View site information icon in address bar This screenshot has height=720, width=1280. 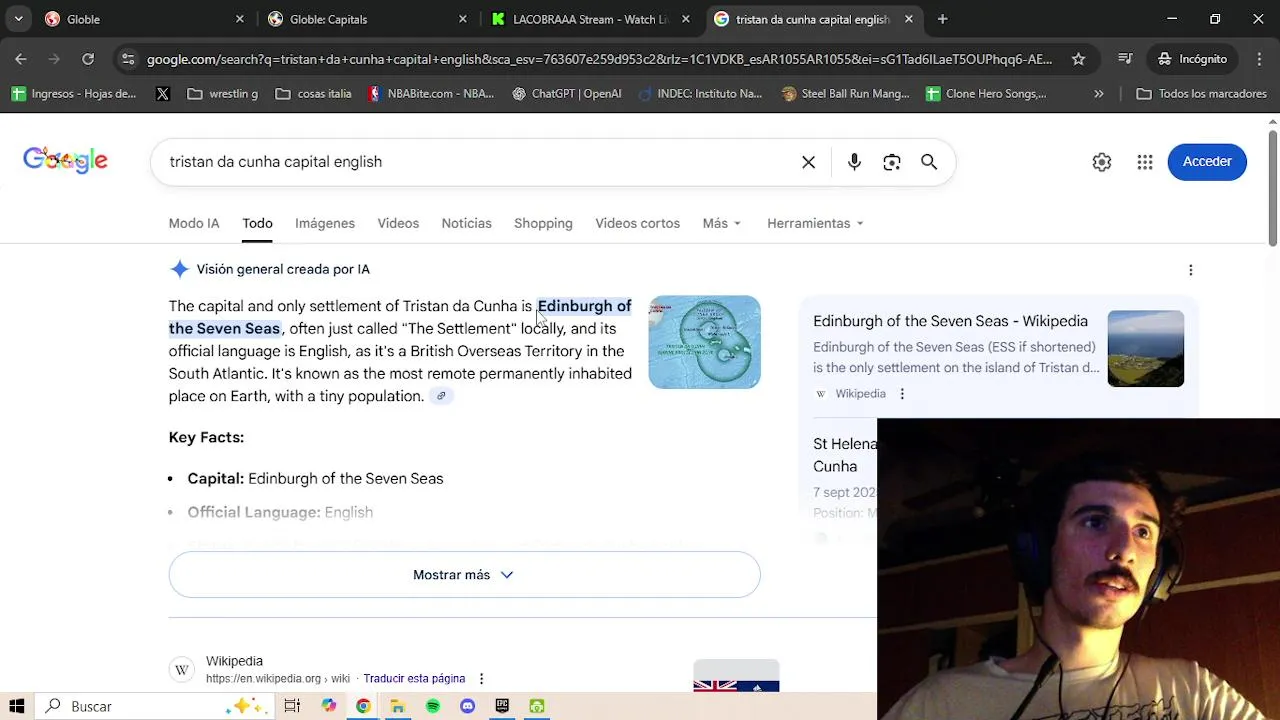point(127,59)
